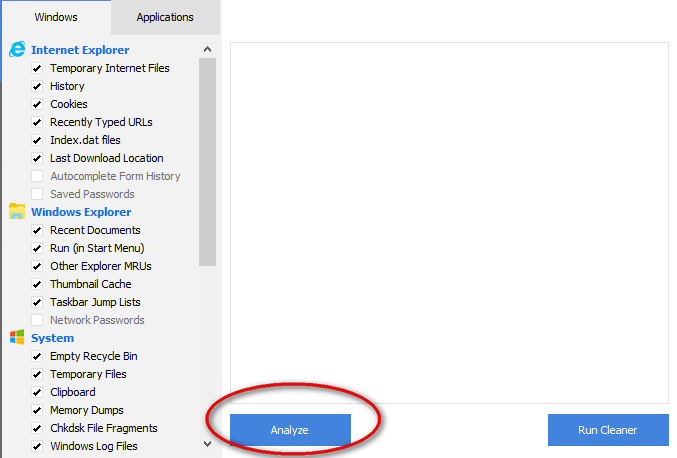
Task: Select the Windows Explorer section heading
Action: point(81,212)
